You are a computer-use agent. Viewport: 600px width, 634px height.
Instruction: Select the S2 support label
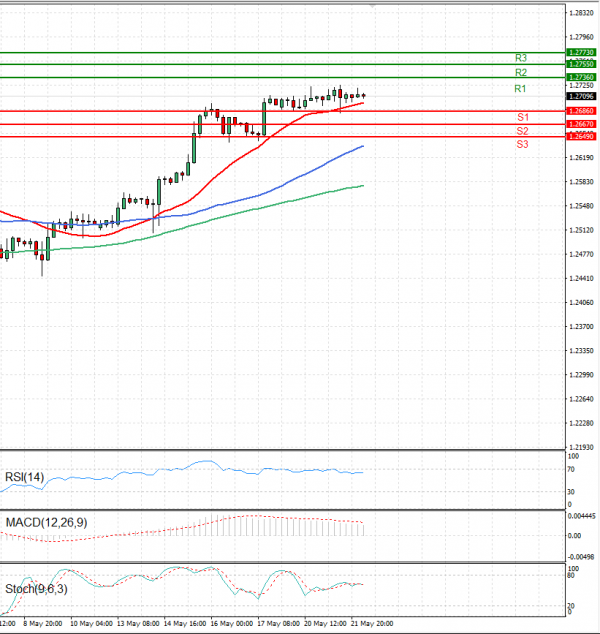point(522,131)
